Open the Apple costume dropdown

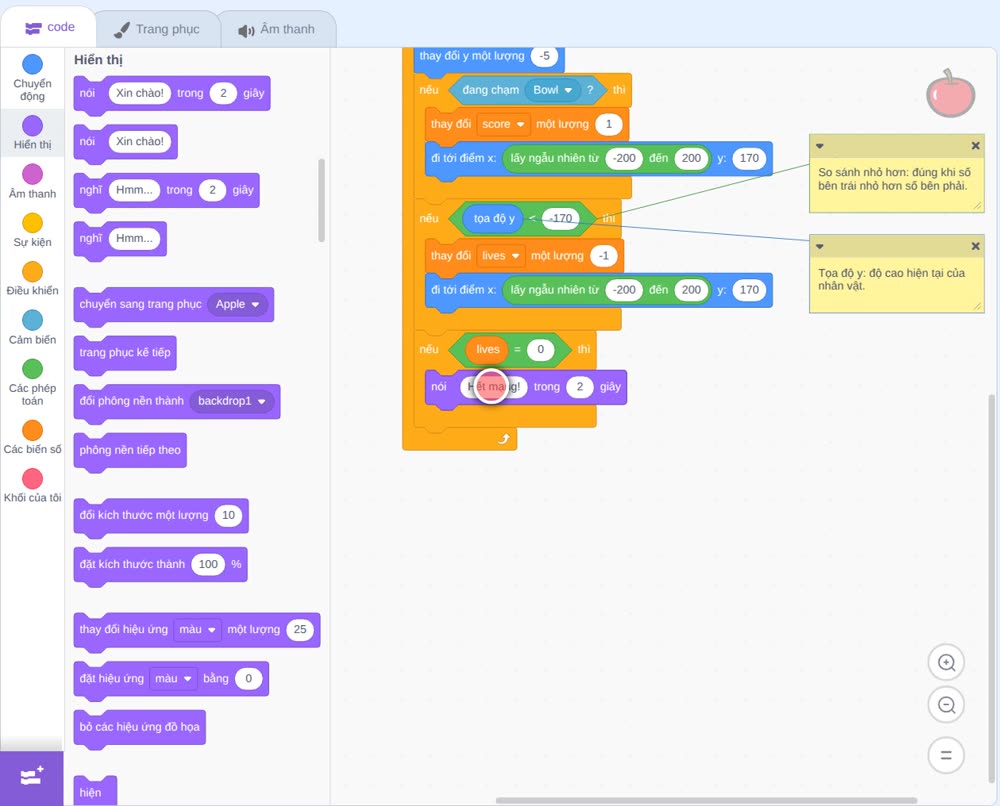[238, 304]
